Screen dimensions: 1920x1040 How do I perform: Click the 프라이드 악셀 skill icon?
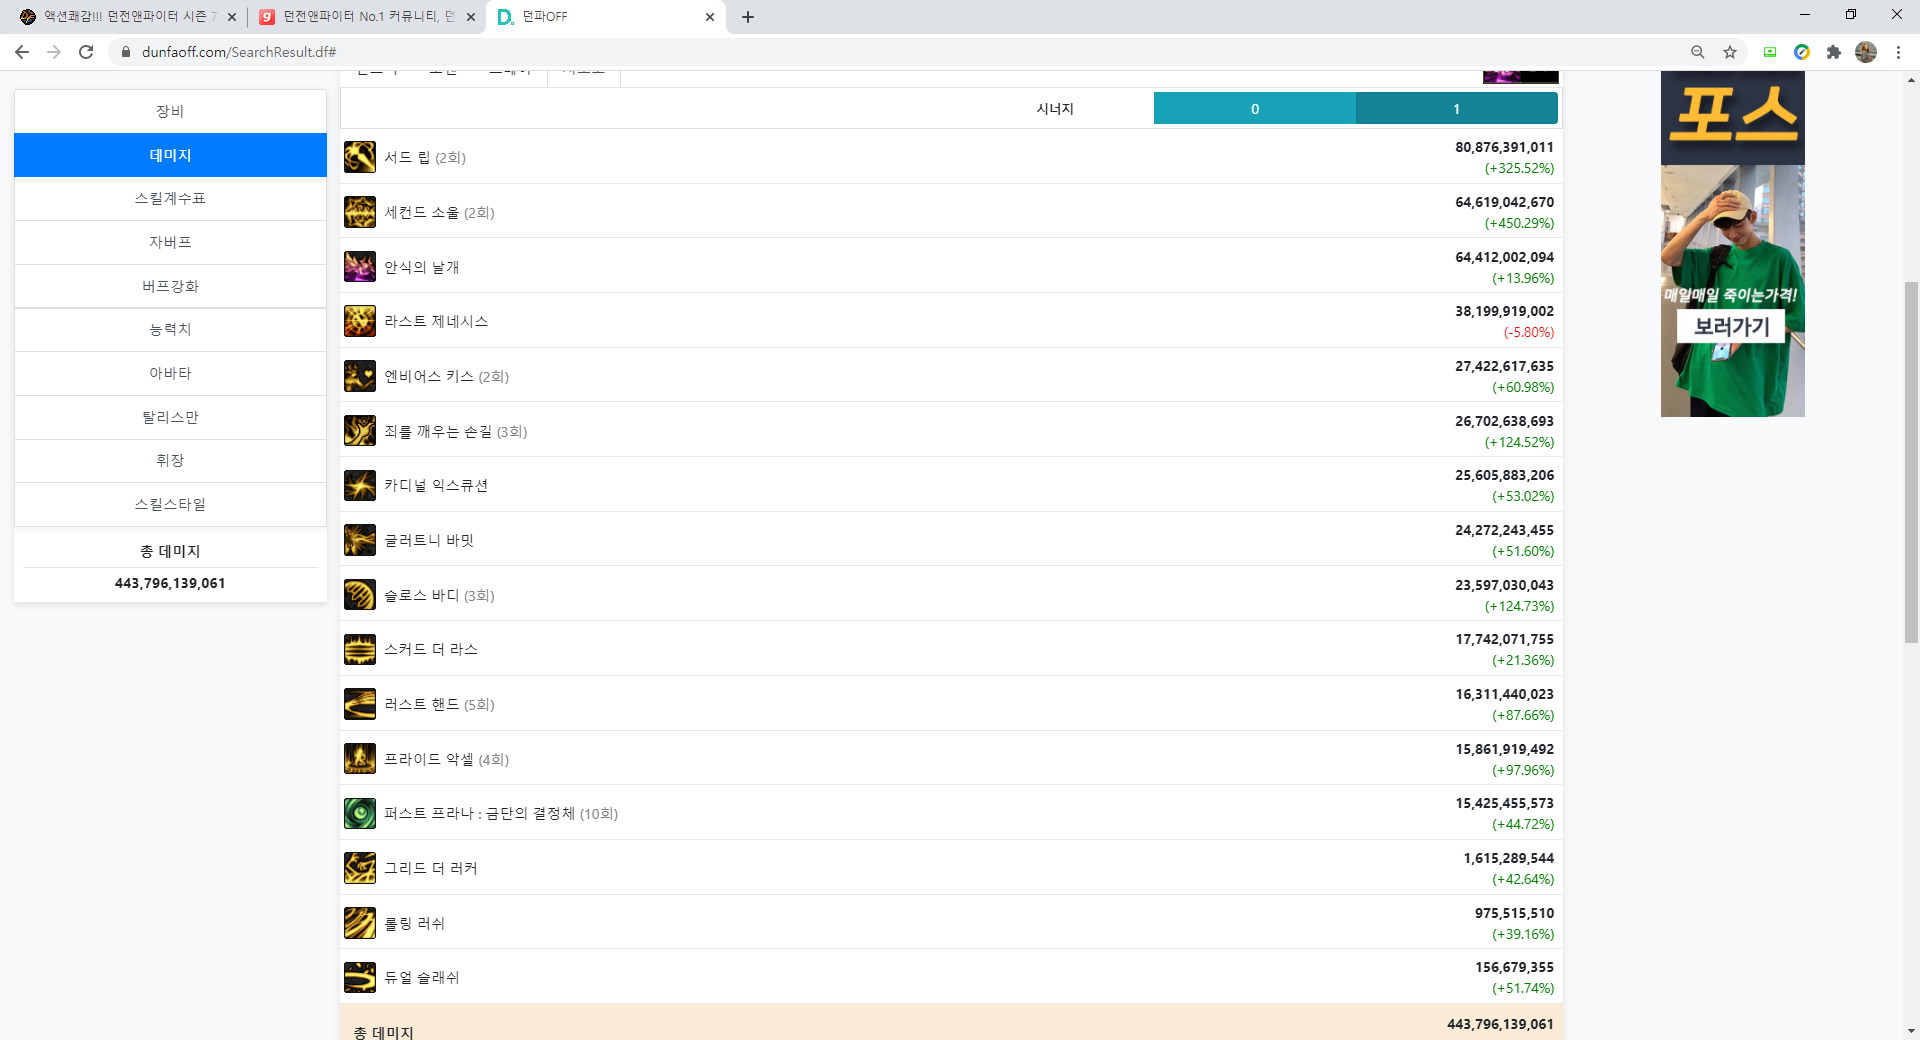[x=359, y=759]
